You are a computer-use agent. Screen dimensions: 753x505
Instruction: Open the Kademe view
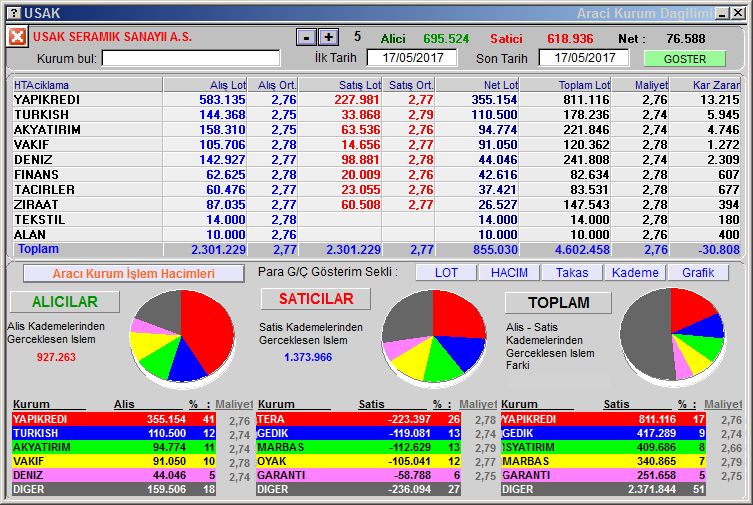[635, 273]
